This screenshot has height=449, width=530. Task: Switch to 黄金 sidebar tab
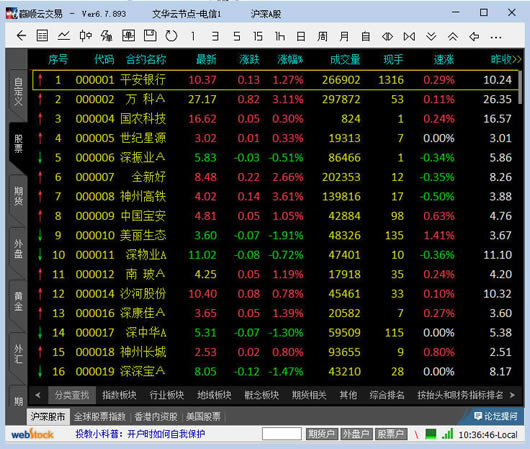coord(18,302)
